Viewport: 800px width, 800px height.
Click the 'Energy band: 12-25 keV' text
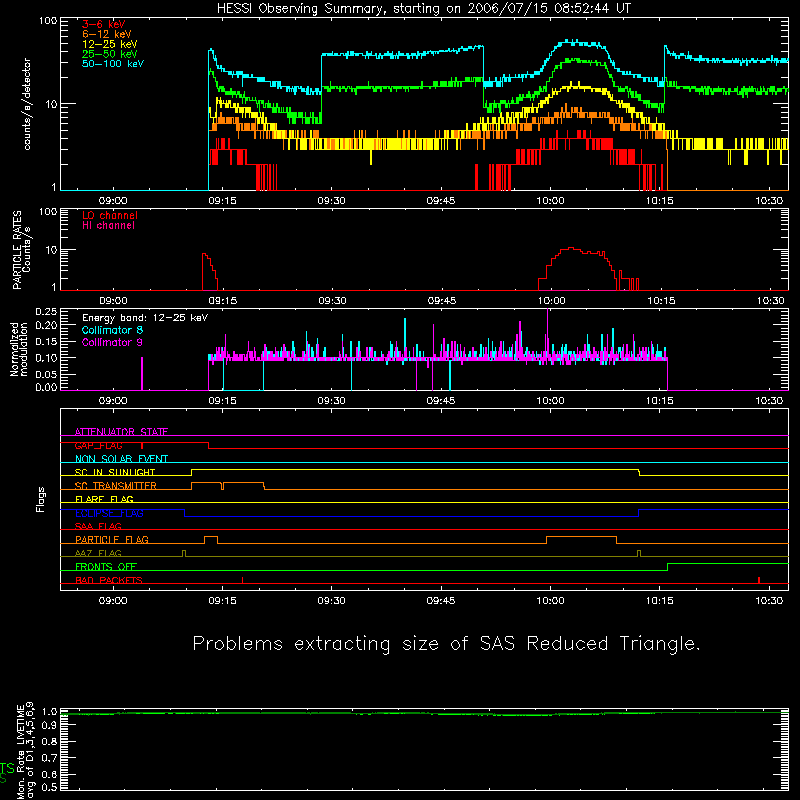pos(145,318)
